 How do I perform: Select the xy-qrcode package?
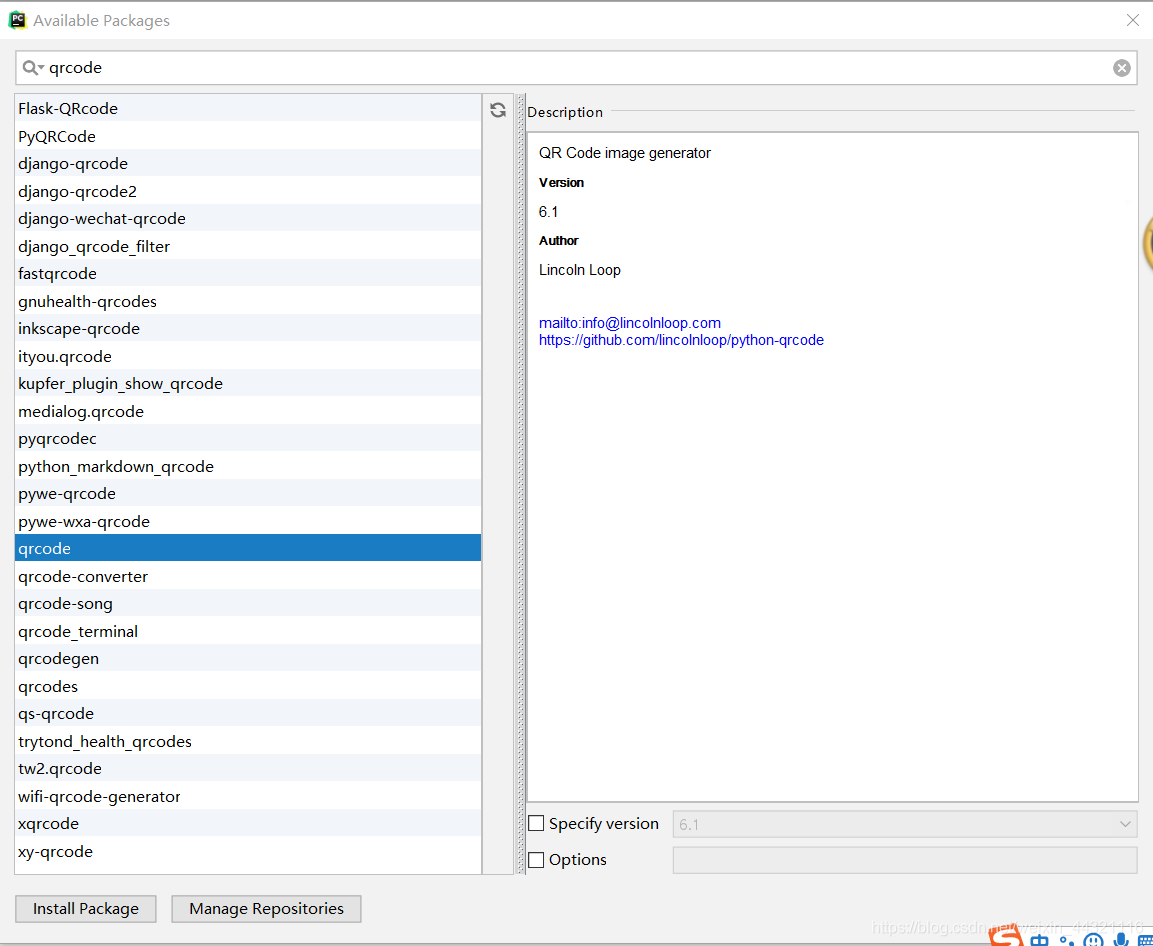pyautogui.click(x=248, y=851)
